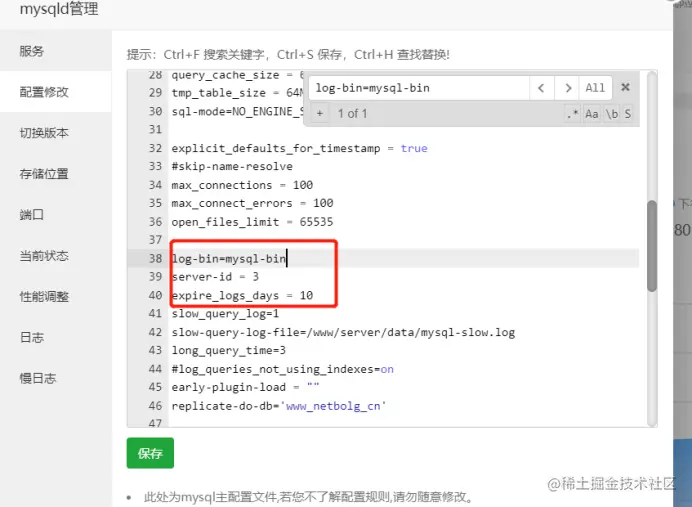Click the green 保存 button
The image size is (692, 507).
coord(150,453)
